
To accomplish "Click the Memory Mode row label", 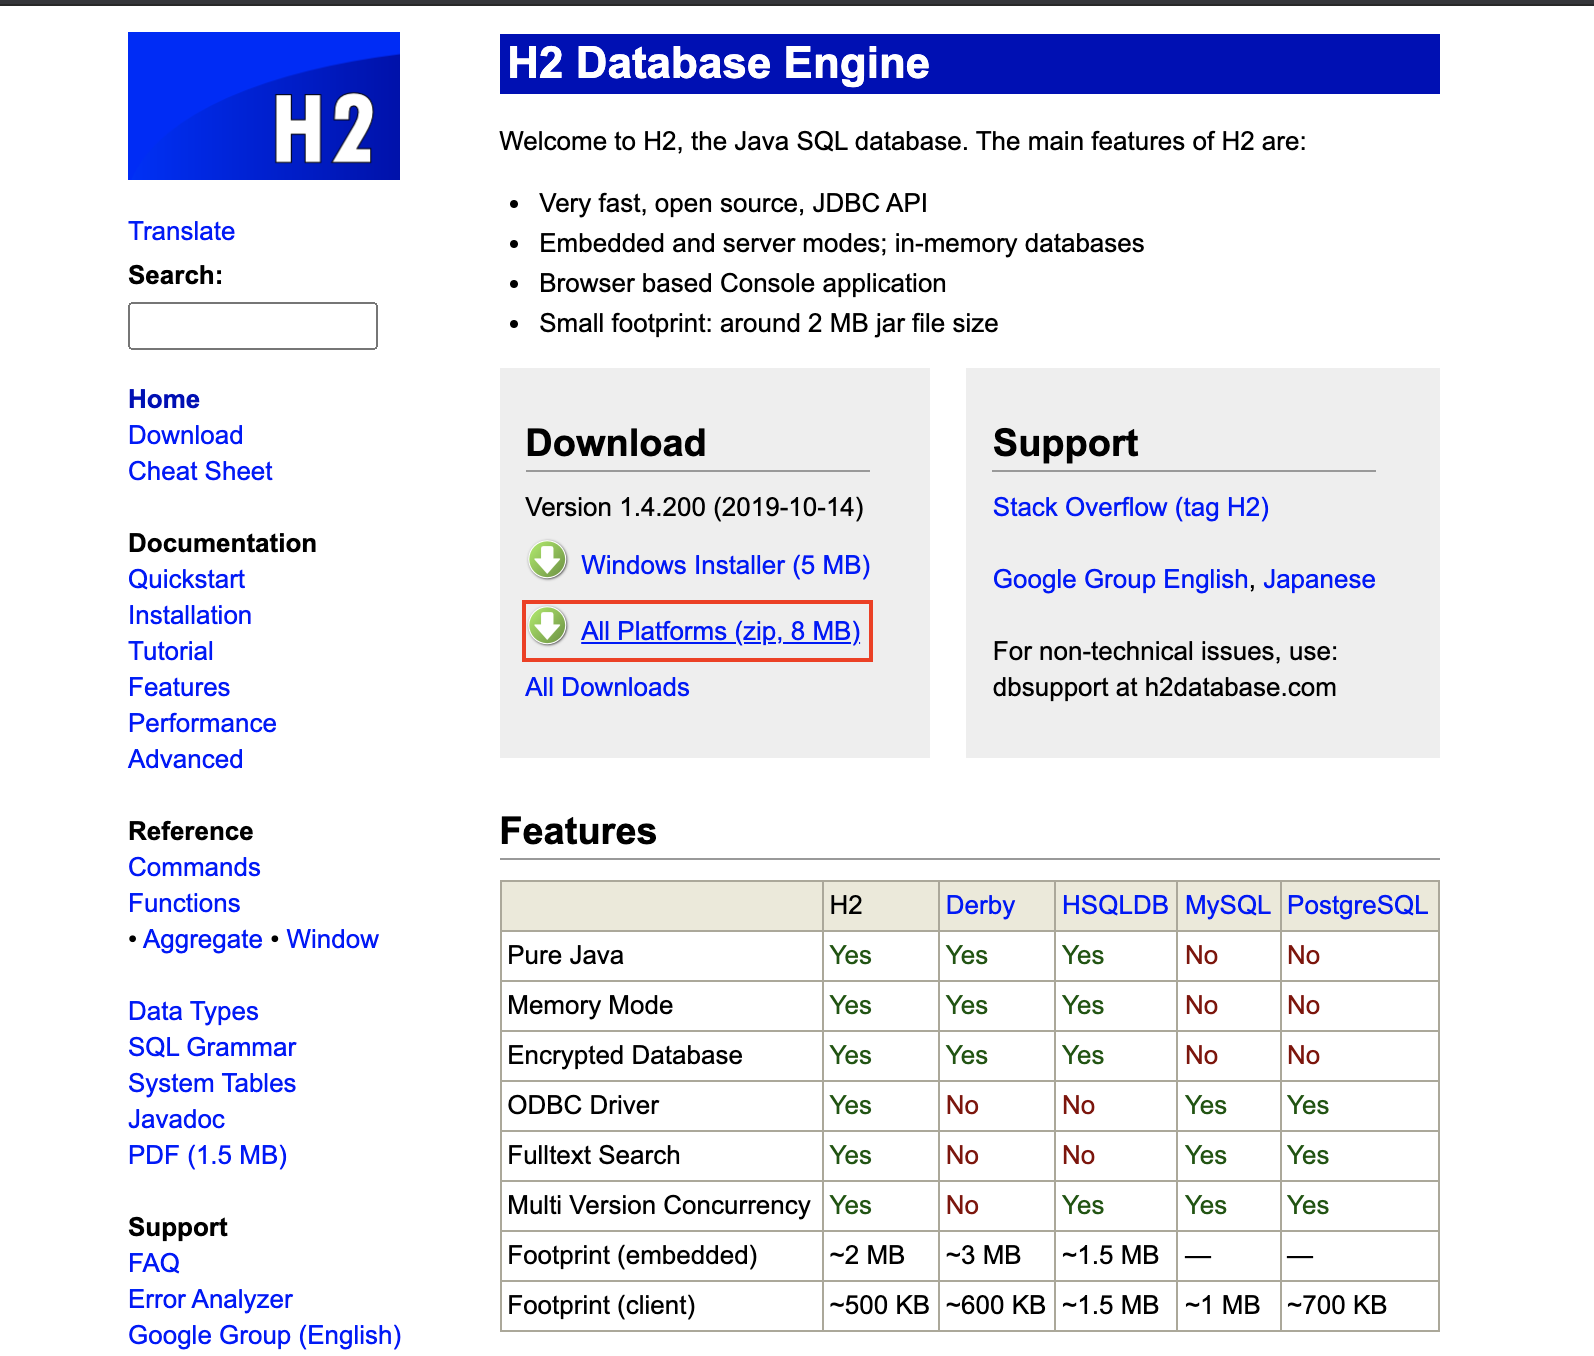I will [590, 1005].
